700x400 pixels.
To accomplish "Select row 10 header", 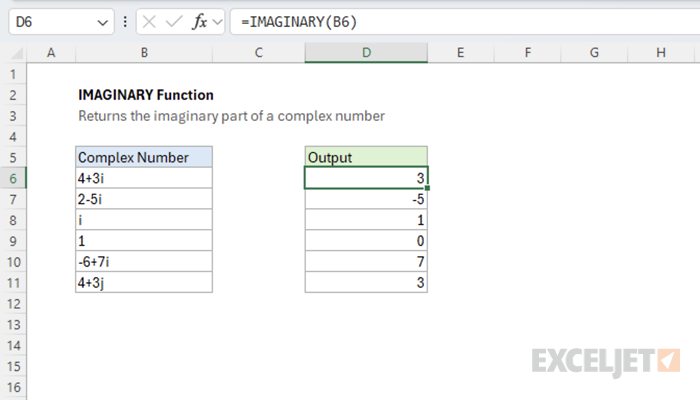I will [13, 262].
